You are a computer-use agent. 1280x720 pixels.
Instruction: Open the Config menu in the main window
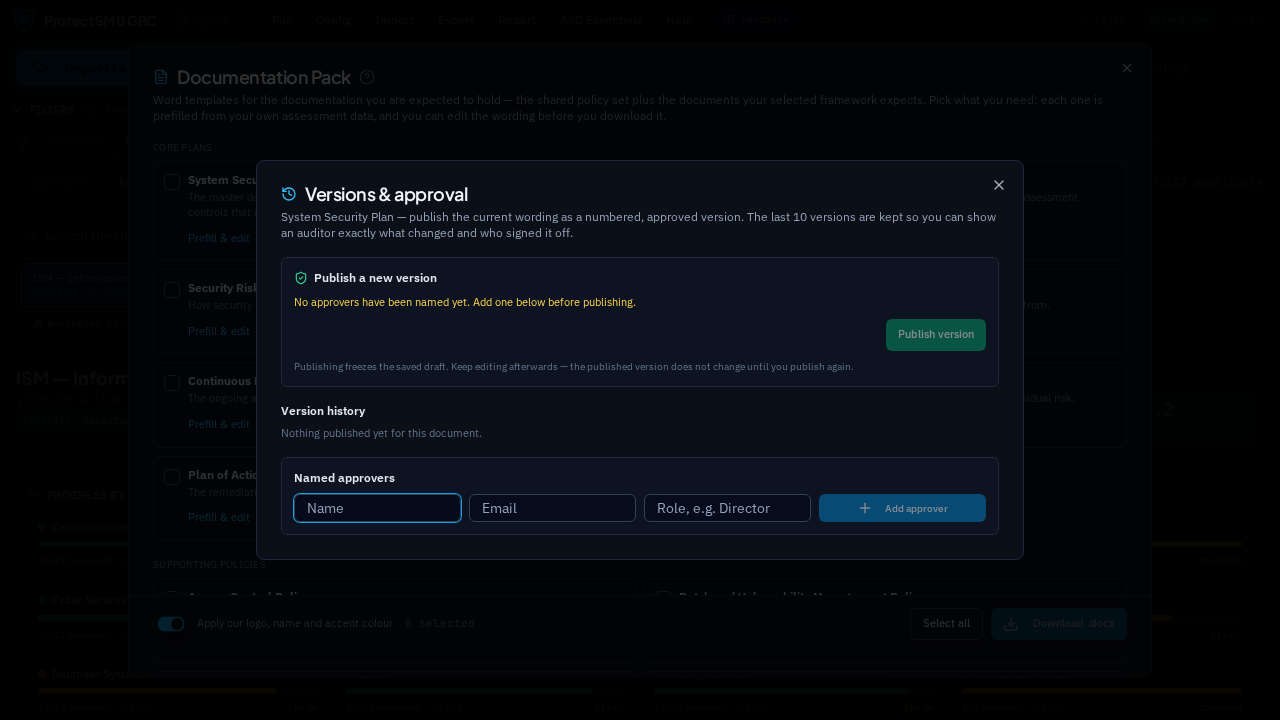(333, 20)
